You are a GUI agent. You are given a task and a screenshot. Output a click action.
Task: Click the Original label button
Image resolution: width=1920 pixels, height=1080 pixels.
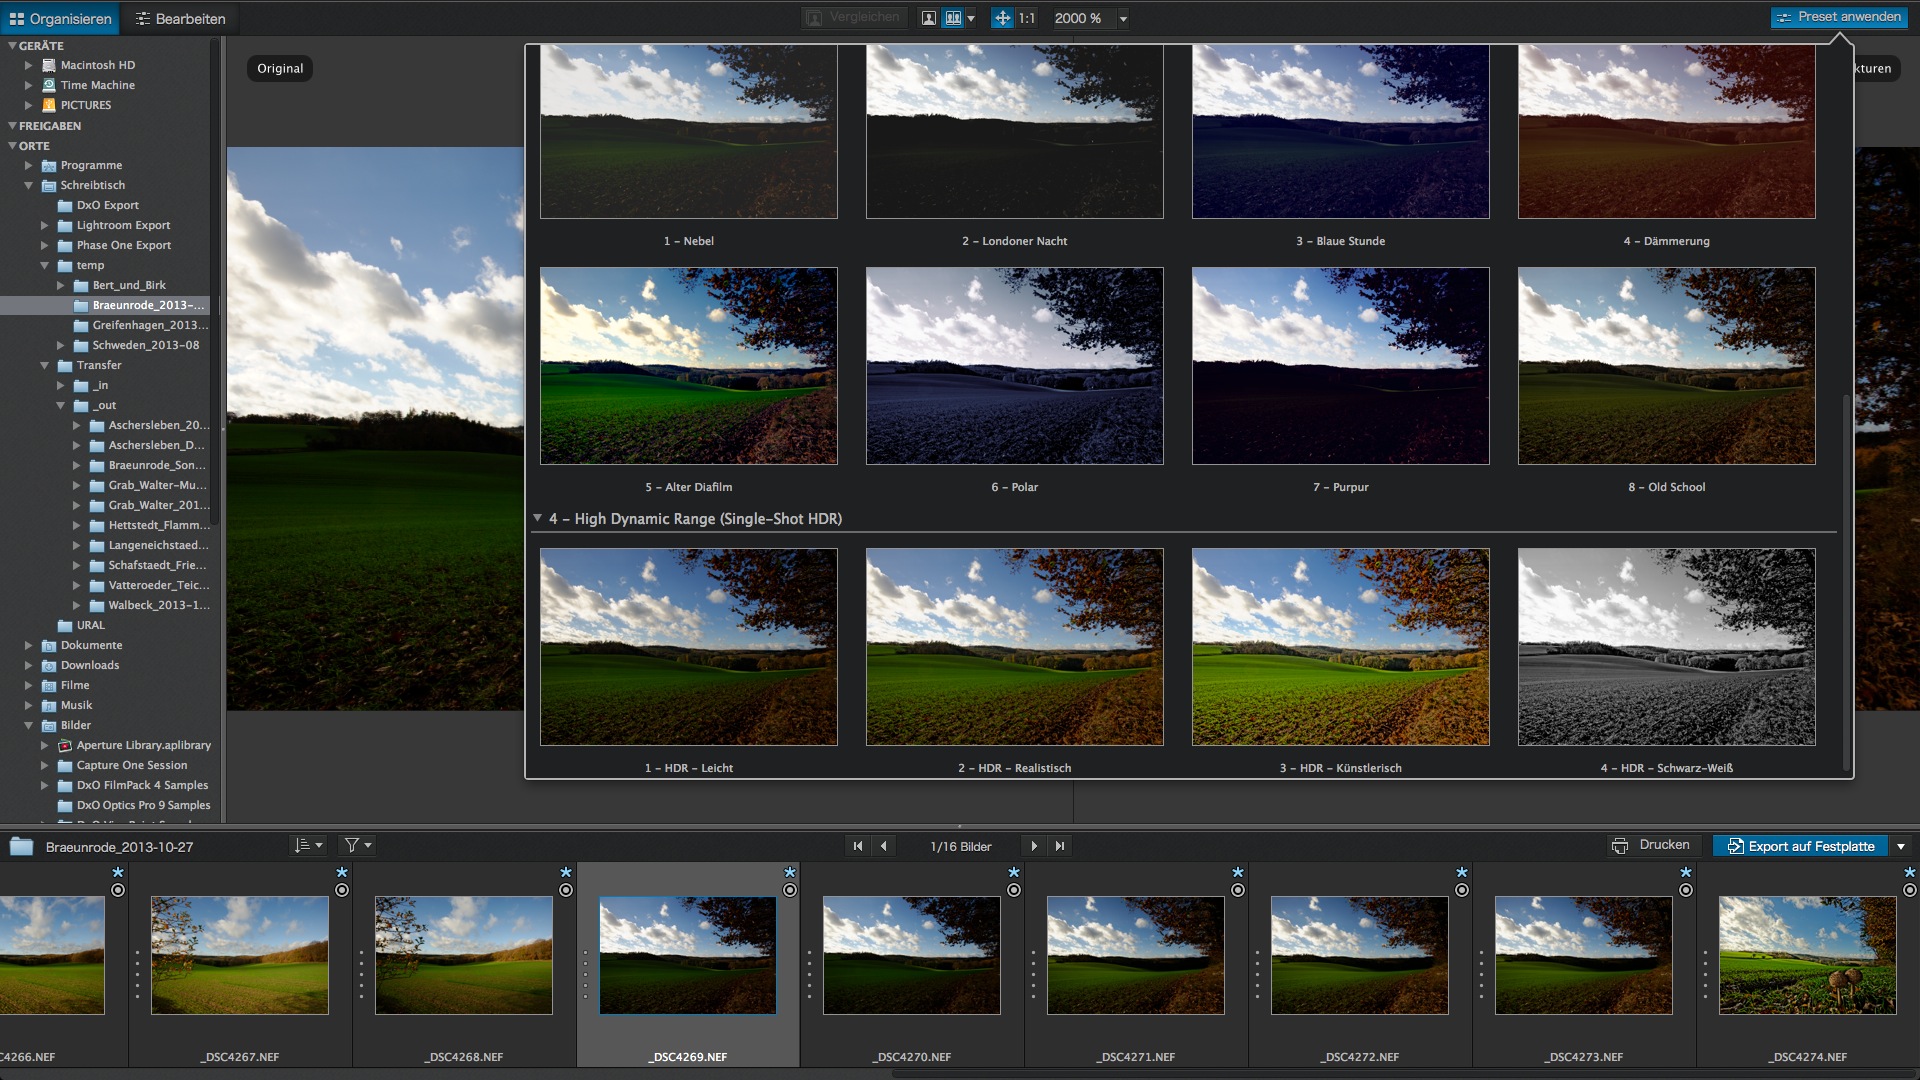pyautogui.click(x=280, y=68)
